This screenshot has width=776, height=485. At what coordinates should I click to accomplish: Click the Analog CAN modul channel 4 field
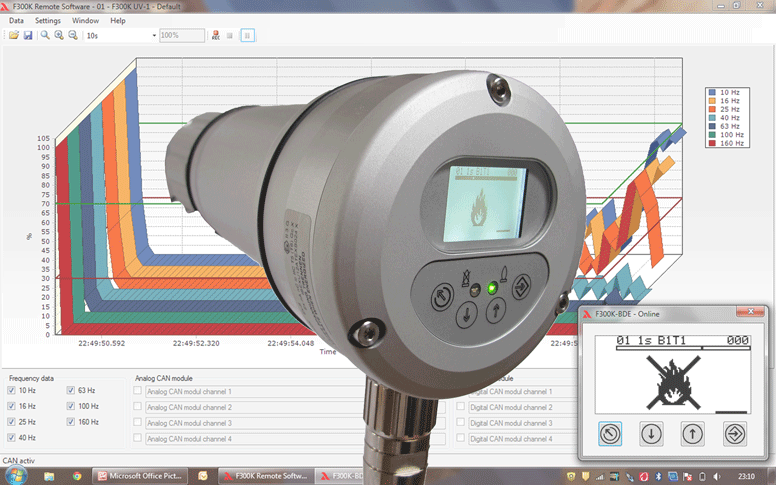(254, 439)
